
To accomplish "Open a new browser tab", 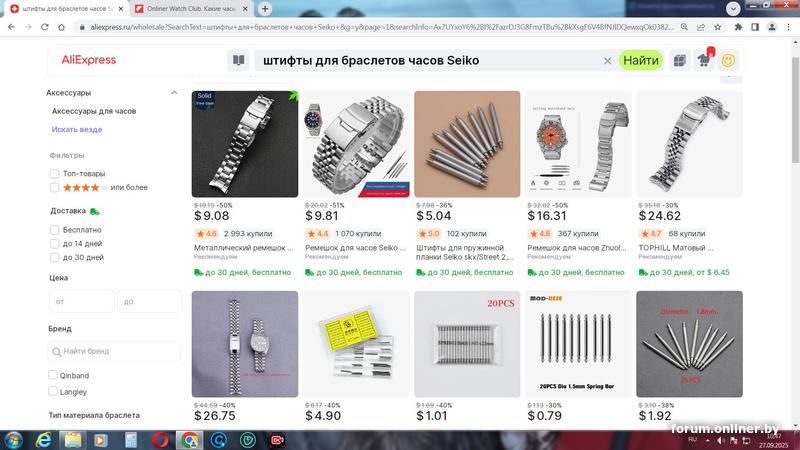I will pos(265,9).
